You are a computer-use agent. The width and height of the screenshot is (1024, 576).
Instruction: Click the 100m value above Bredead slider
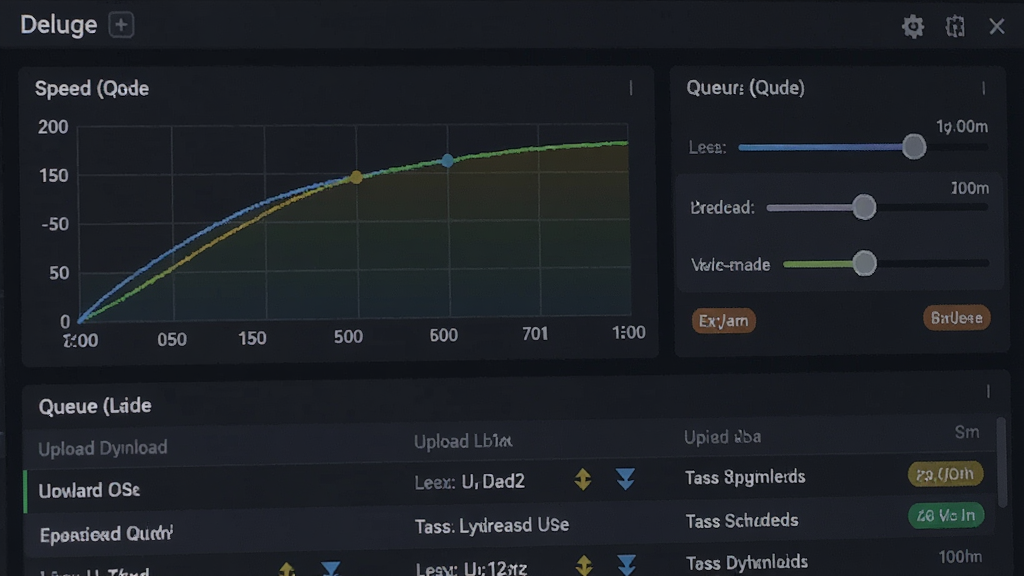coord(970,188)
